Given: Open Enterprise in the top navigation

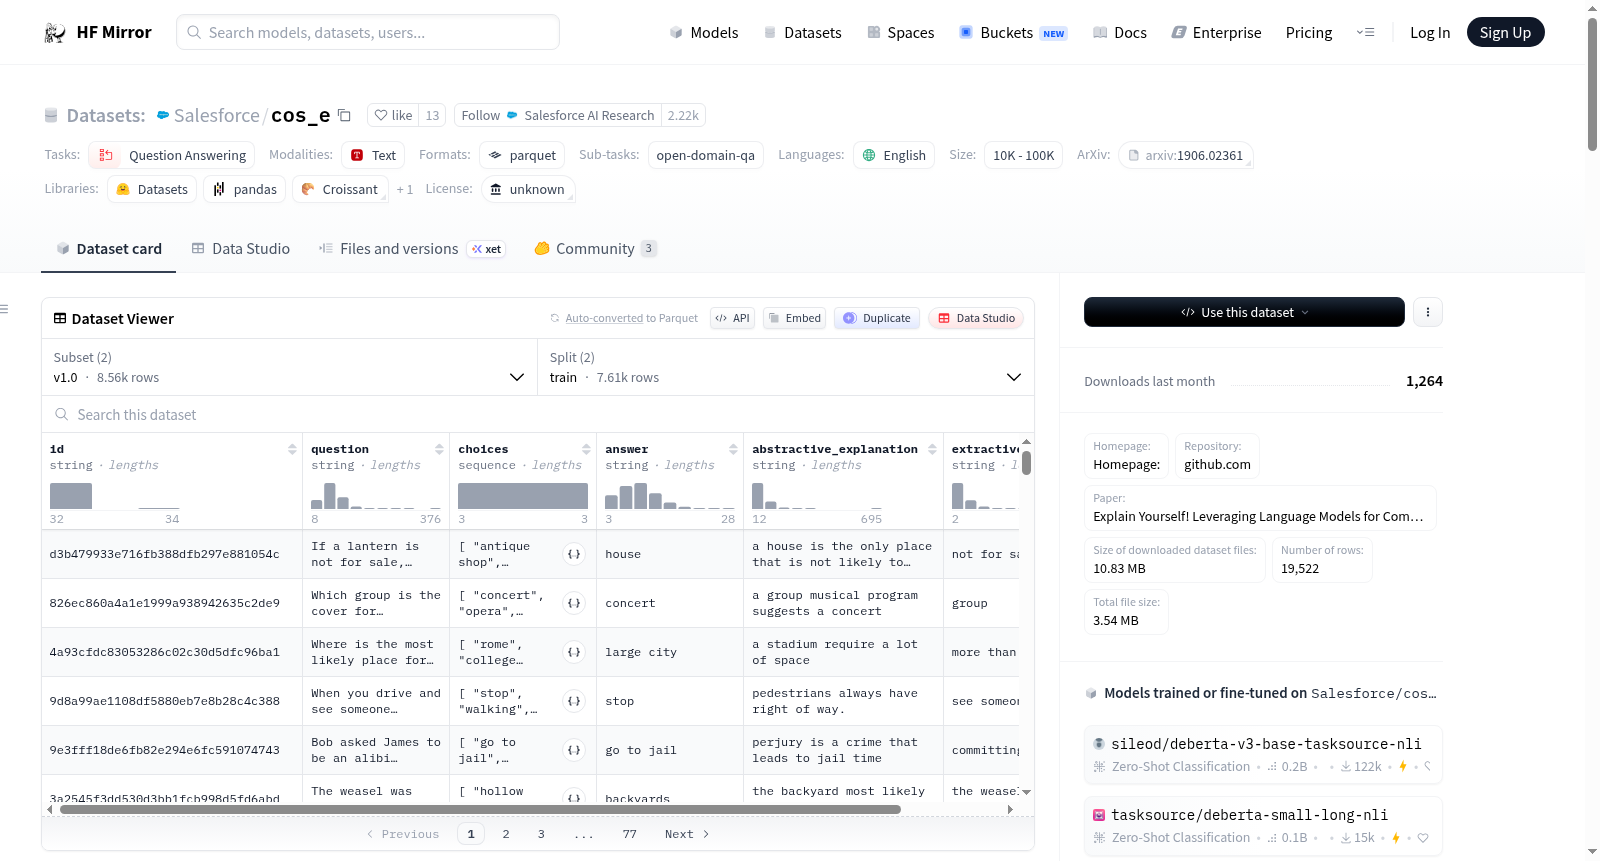Looking at the screenshot, I should click(x=1216, y=33).
